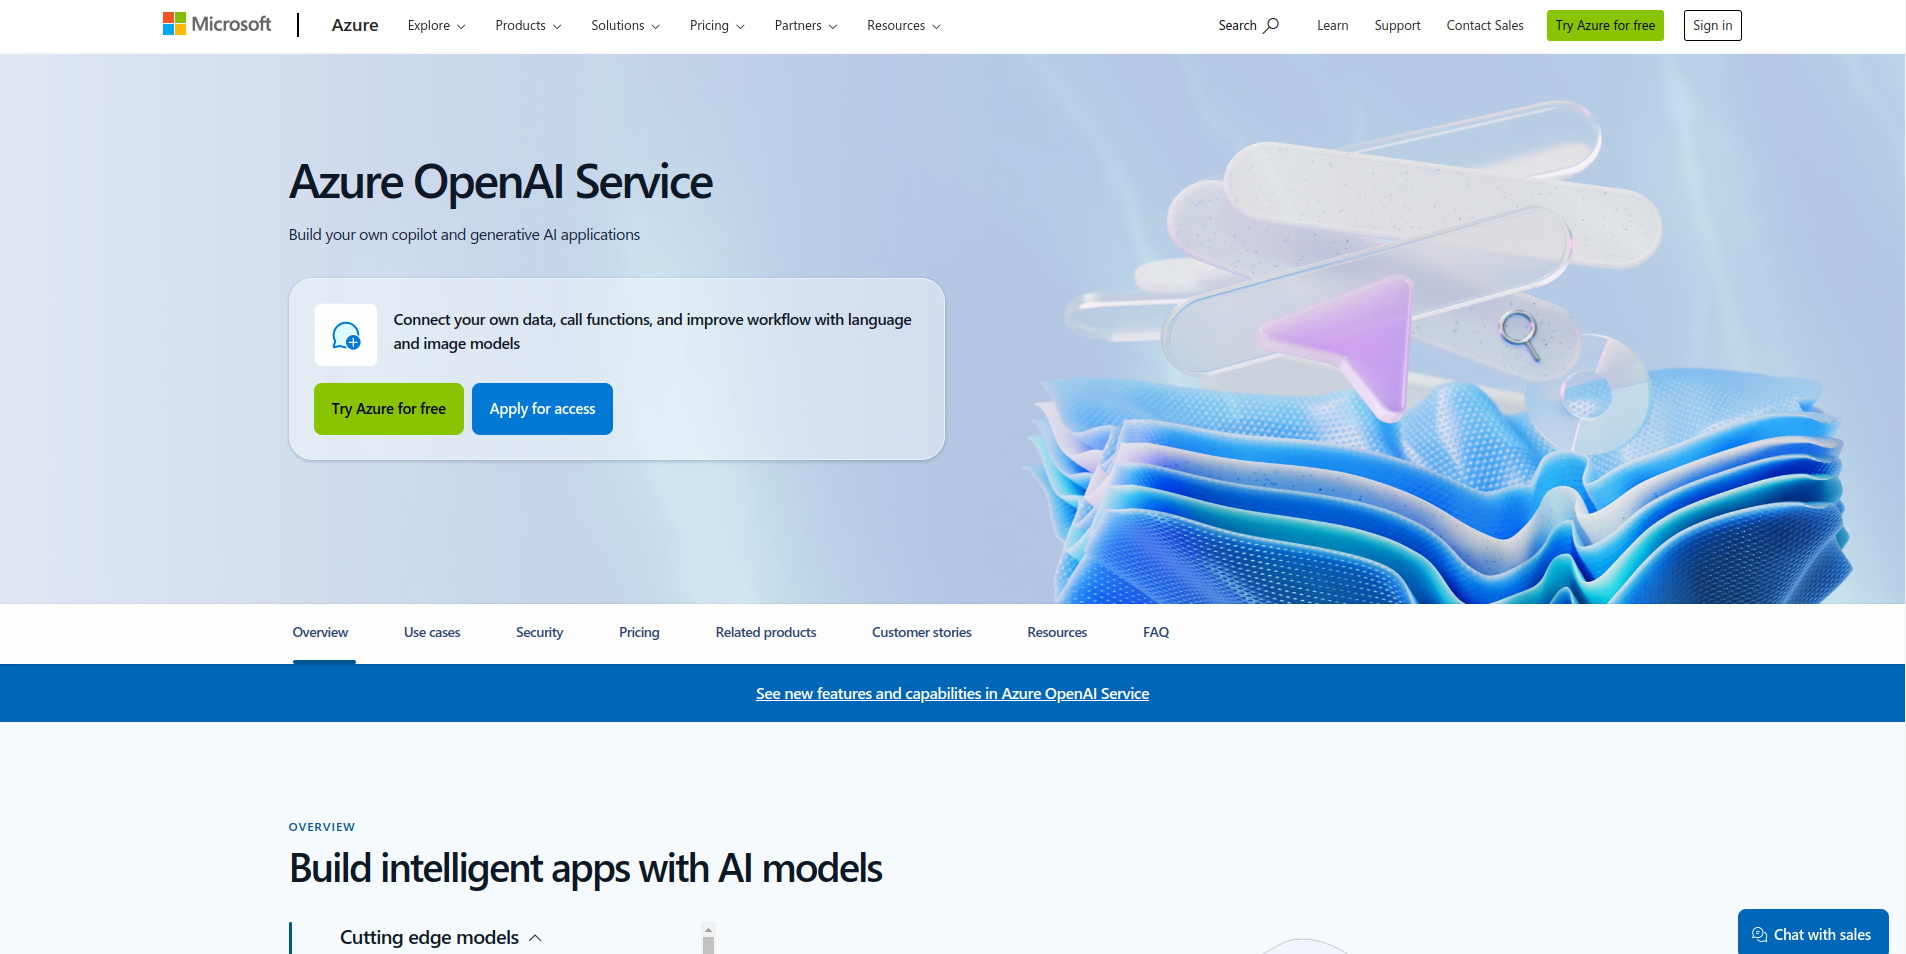Switch to the Use cases tab

pos(432,633)
